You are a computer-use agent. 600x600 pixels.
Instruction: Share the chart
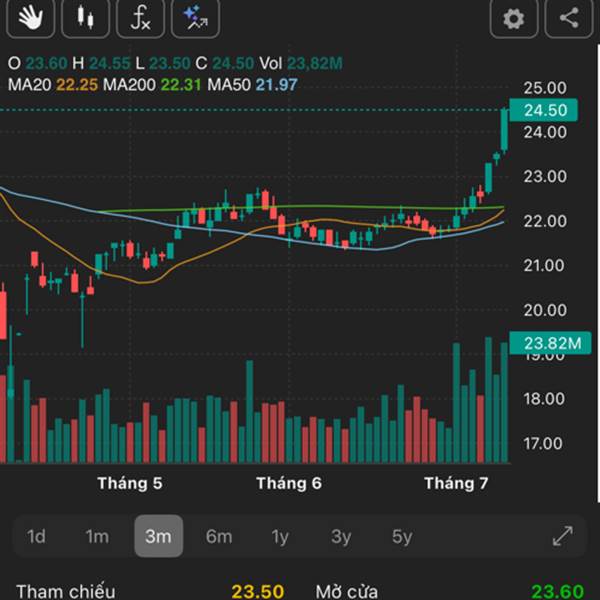point(569,18)
